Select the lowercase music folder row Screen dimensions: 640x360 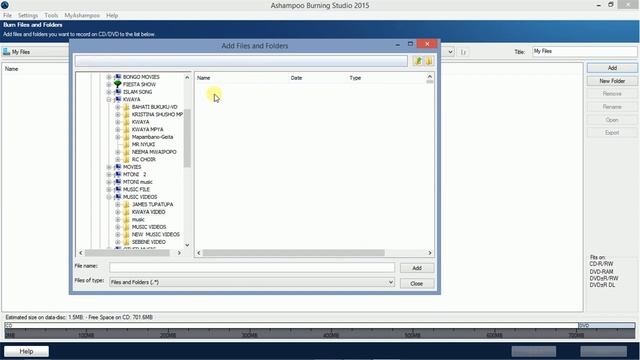[138, 220]
